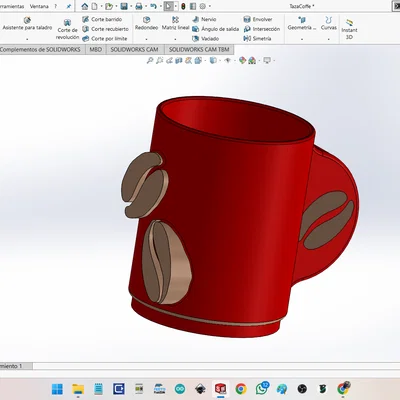Toggle hide/show items eye icon
Image resolution: width=400 pixels, height=400 pixels.
tap(228, 60)
